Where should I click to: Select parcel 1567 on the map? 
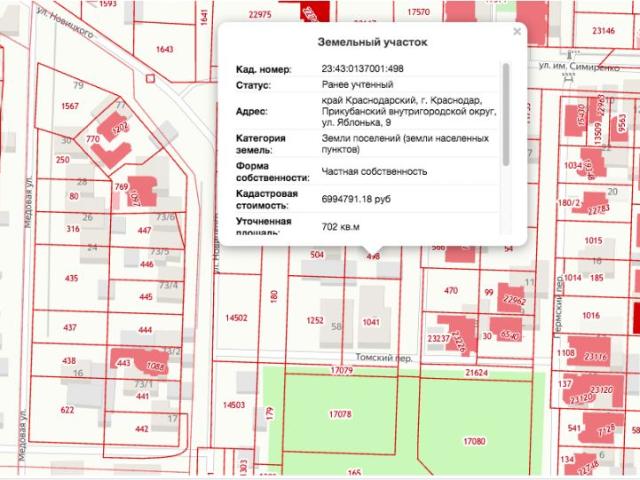pos(70,106)
